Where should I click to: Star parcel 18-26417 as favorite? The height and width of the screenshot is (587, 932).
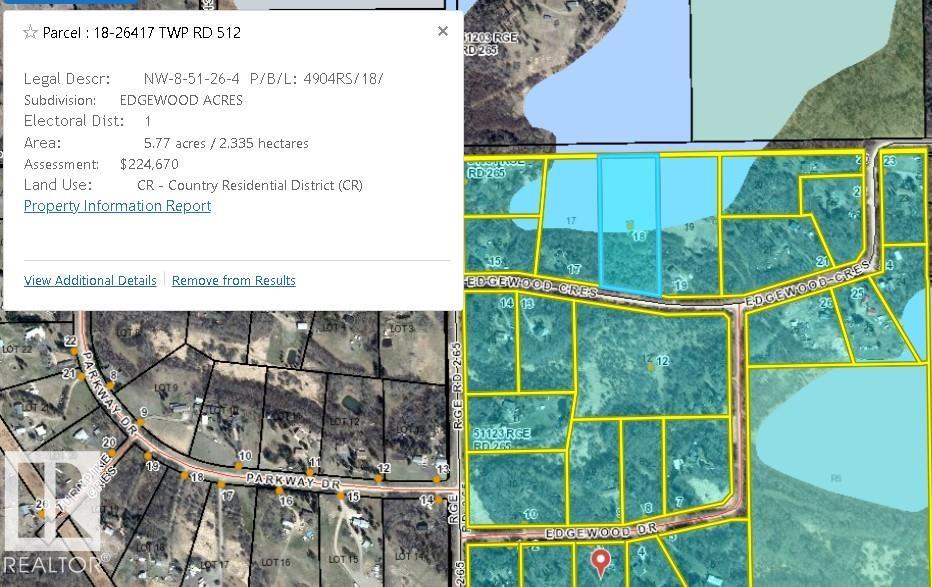pyautogui.click(x=30, y=33)
